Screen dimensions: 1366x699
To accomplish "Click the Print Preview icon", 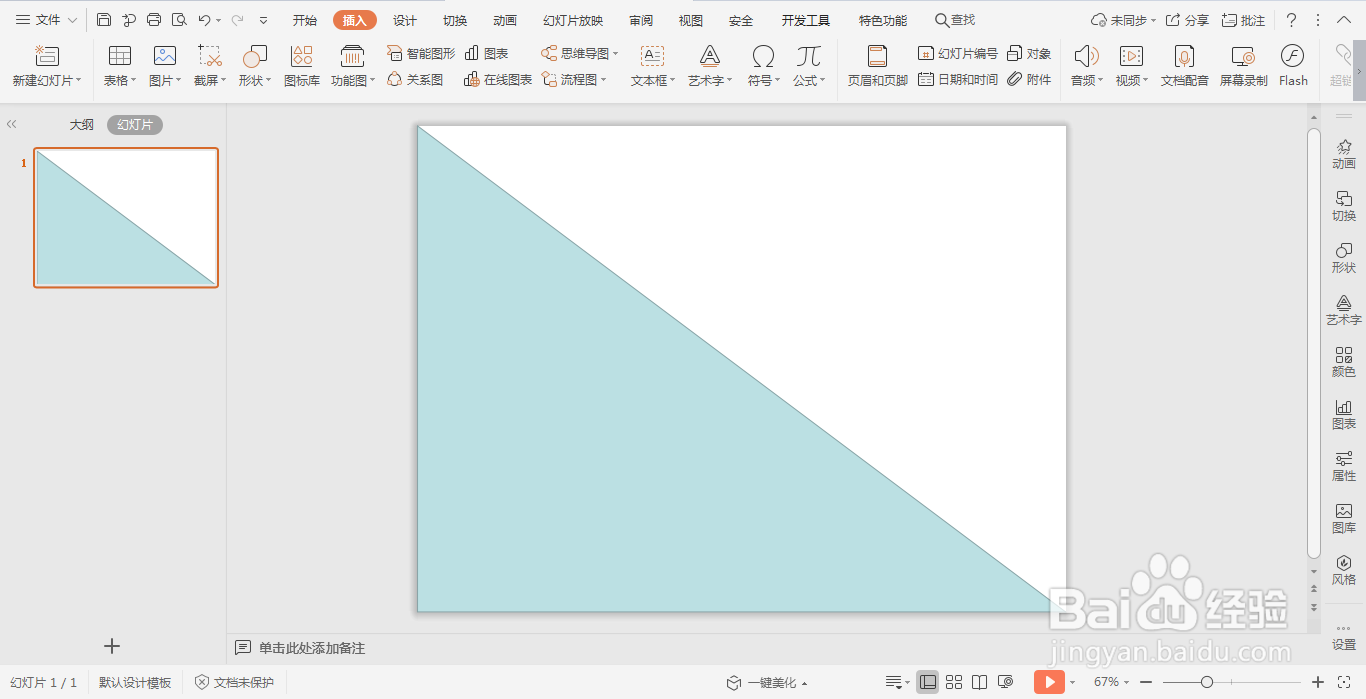I will click(x=179, y=20).
